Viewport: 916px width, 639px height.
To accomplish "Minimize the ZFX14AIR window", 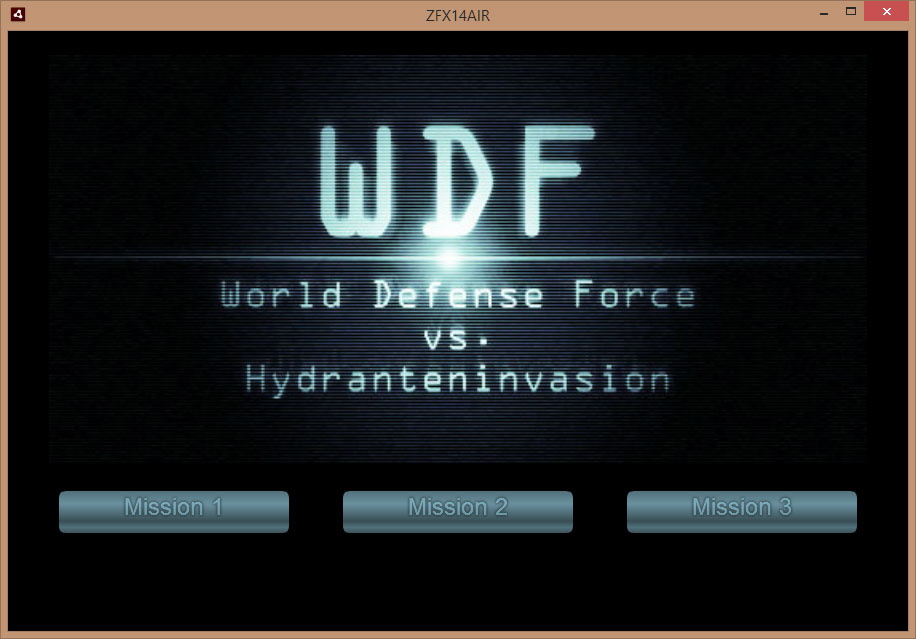I will click(x=823, y=13).
